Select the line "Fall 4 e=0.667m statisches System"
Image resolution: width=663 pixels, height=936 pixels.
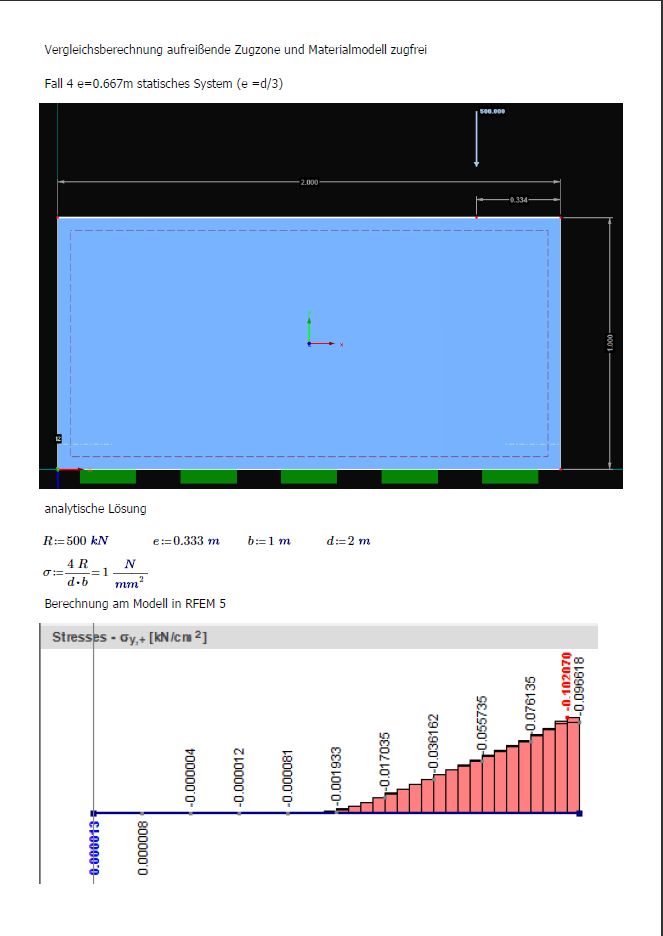click(x=164, y=84)
